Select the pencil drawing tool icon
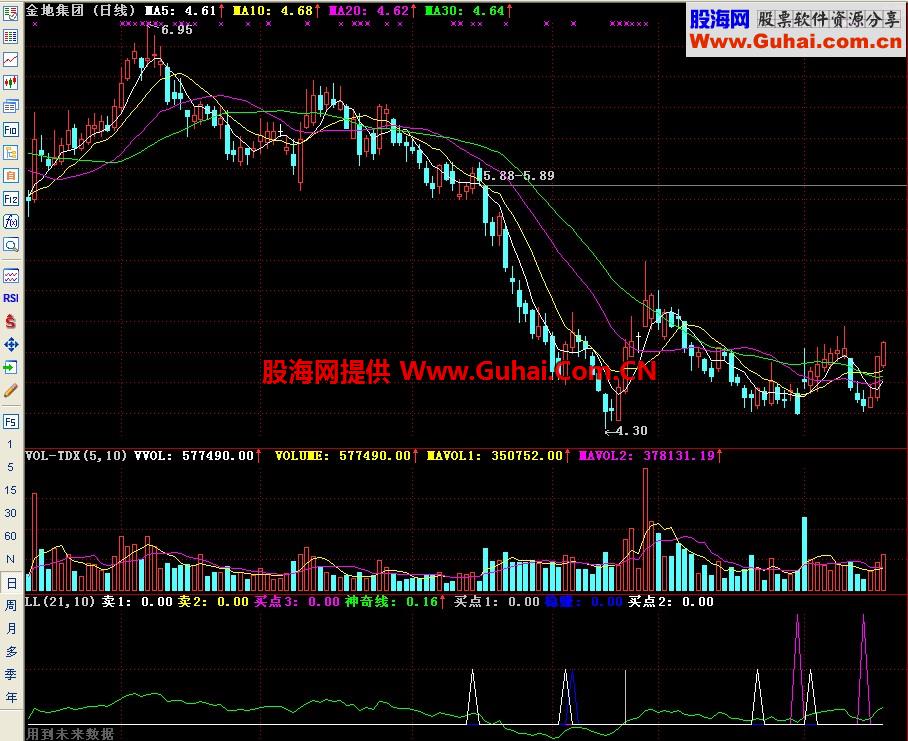908x741 pixels. pyautogui.click(x=10, y=390)
